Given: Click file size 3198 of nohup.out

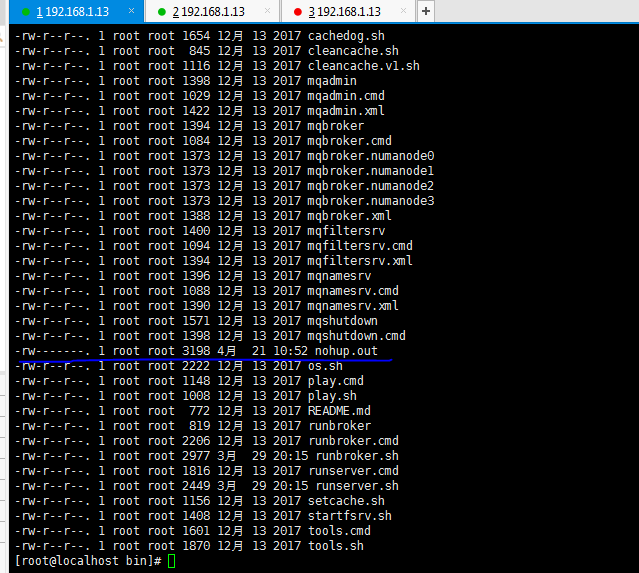Looking at the screenshot, I should coord(196,351).
